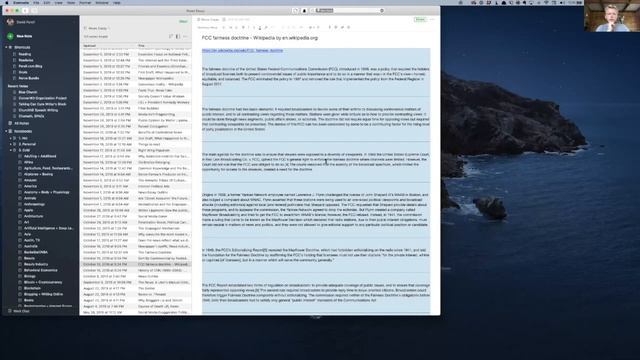
Task: Open the Social Media Game note
Action: pyautogui.click(x=136, y=216)
